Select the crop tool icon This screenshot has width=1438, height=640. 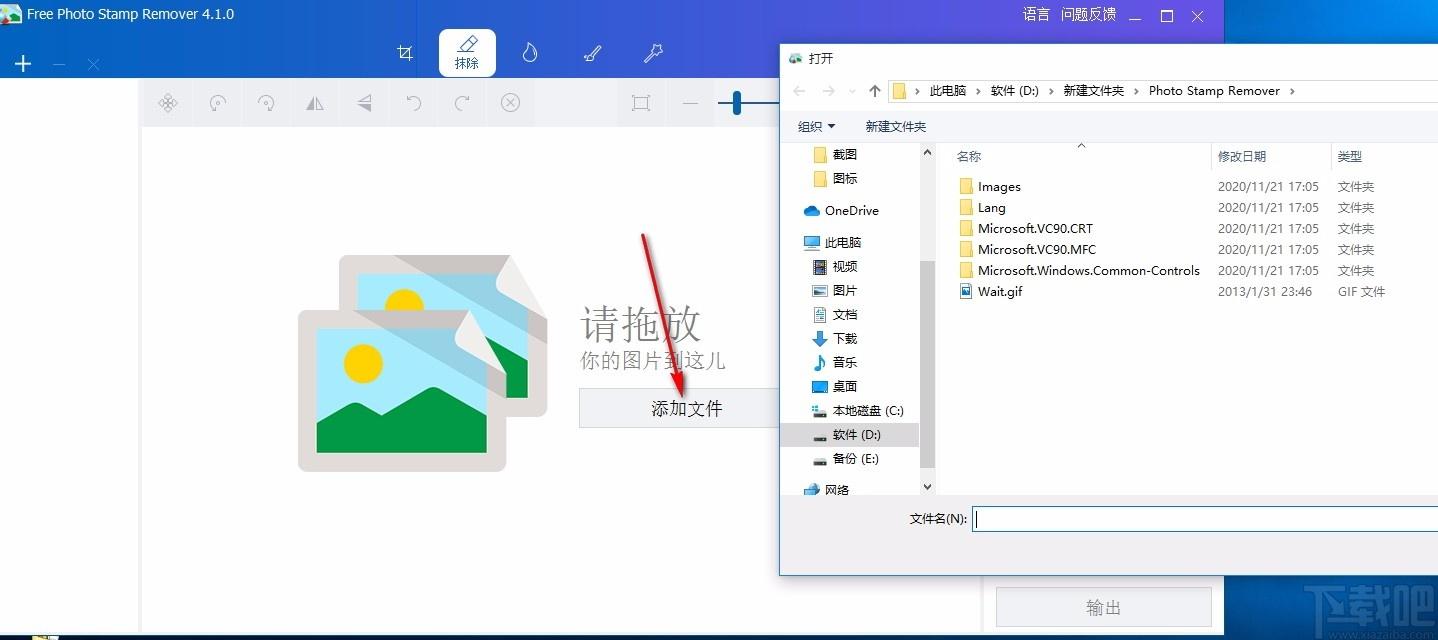click(405, 53)
